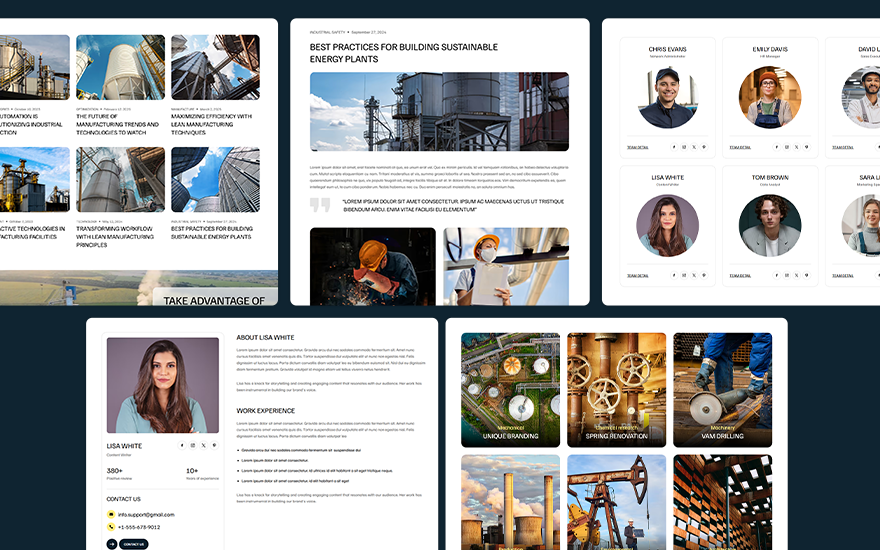The height and width of the screenshot is (550, 880).
Task: Click Tom Brown's Pinterest icon
Action: pyautogui.click(x=806, y=276)
